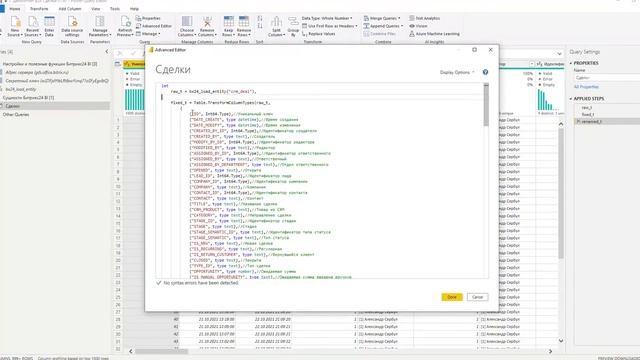This screenshot has width=640, height=360.
Task: Click Cancel in the Advanced Editor
Action: [478, 297]
